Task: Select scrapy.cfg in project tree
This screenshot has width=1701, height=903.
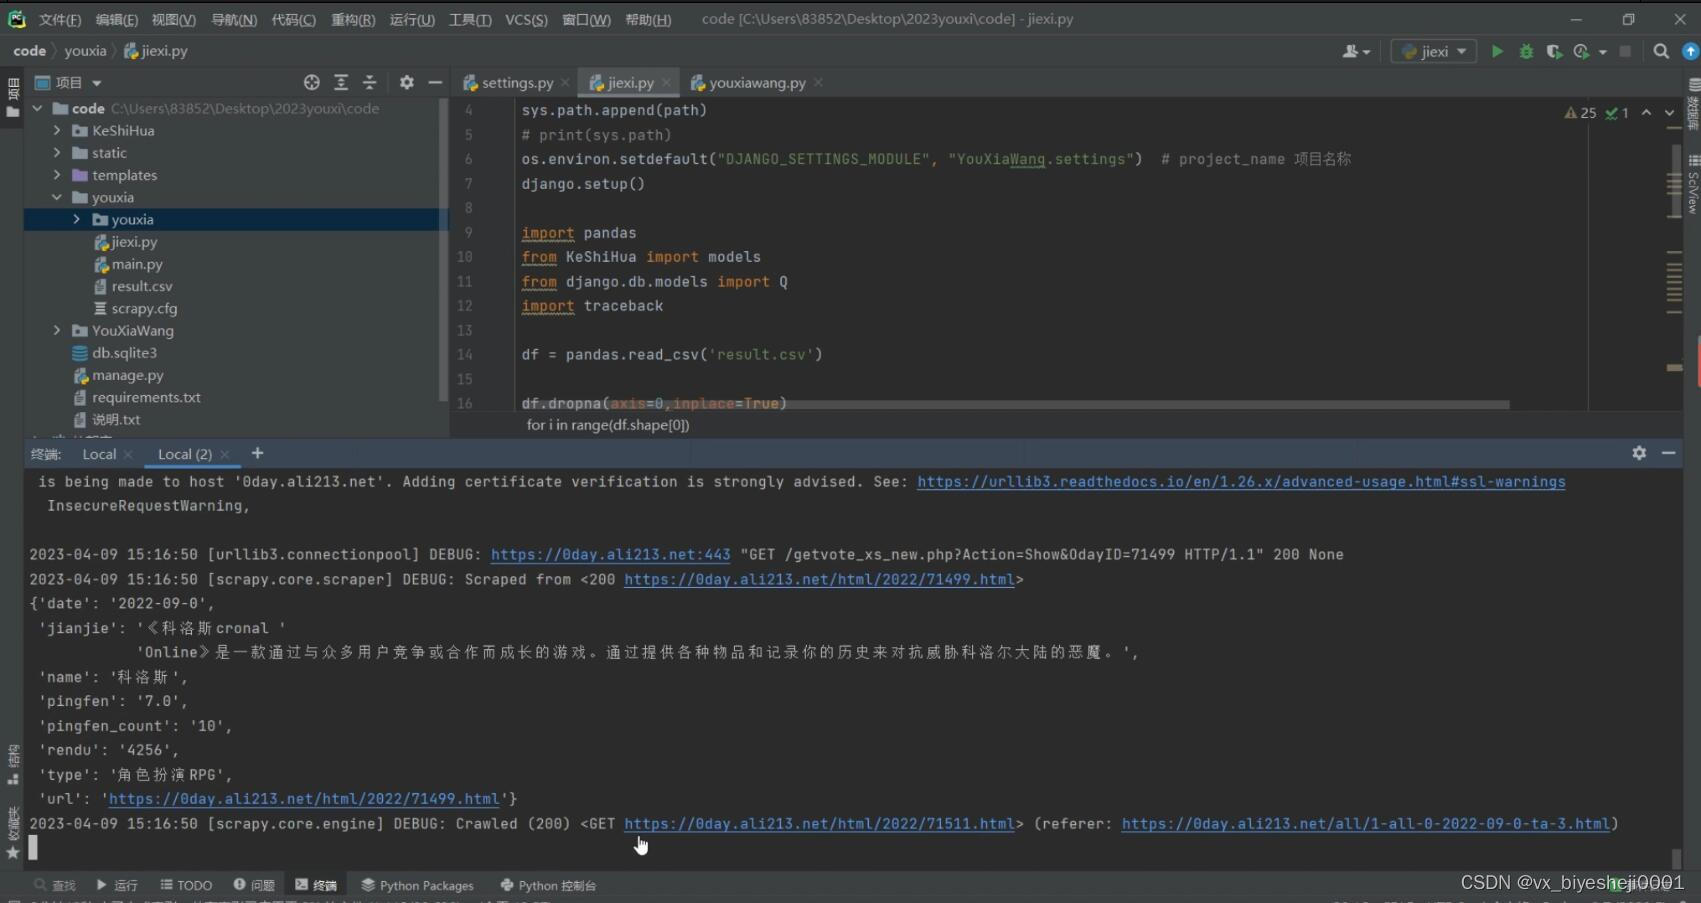Action: (144, 309)
